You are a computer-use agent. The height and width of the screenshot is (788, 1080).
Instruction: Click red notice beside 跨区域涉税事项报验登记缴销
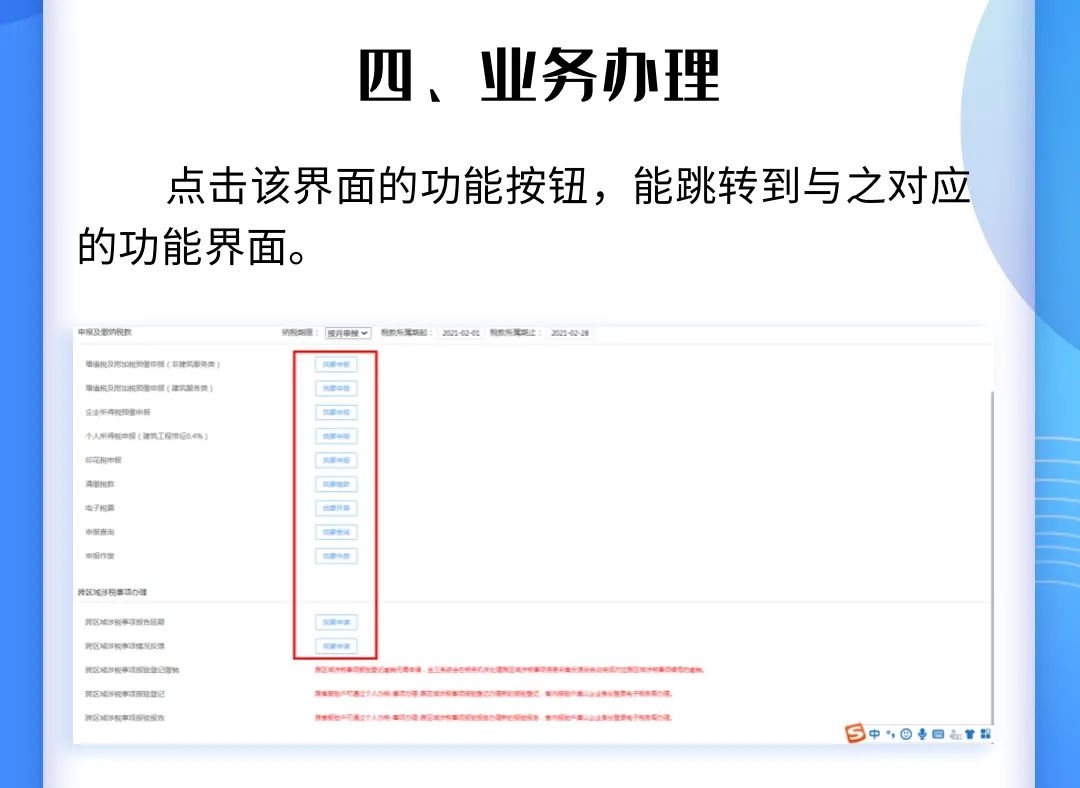[x=509, y=670]
